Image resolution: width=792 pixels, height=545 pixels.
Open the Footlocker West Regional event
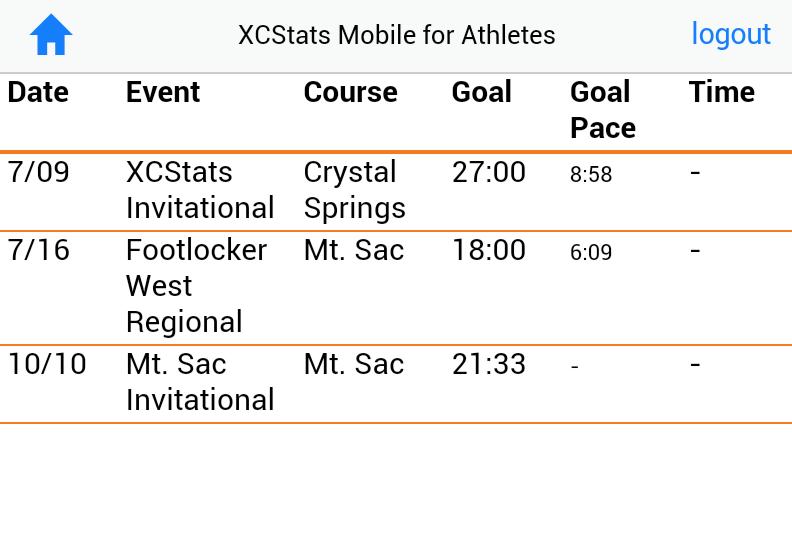(196, 286)
